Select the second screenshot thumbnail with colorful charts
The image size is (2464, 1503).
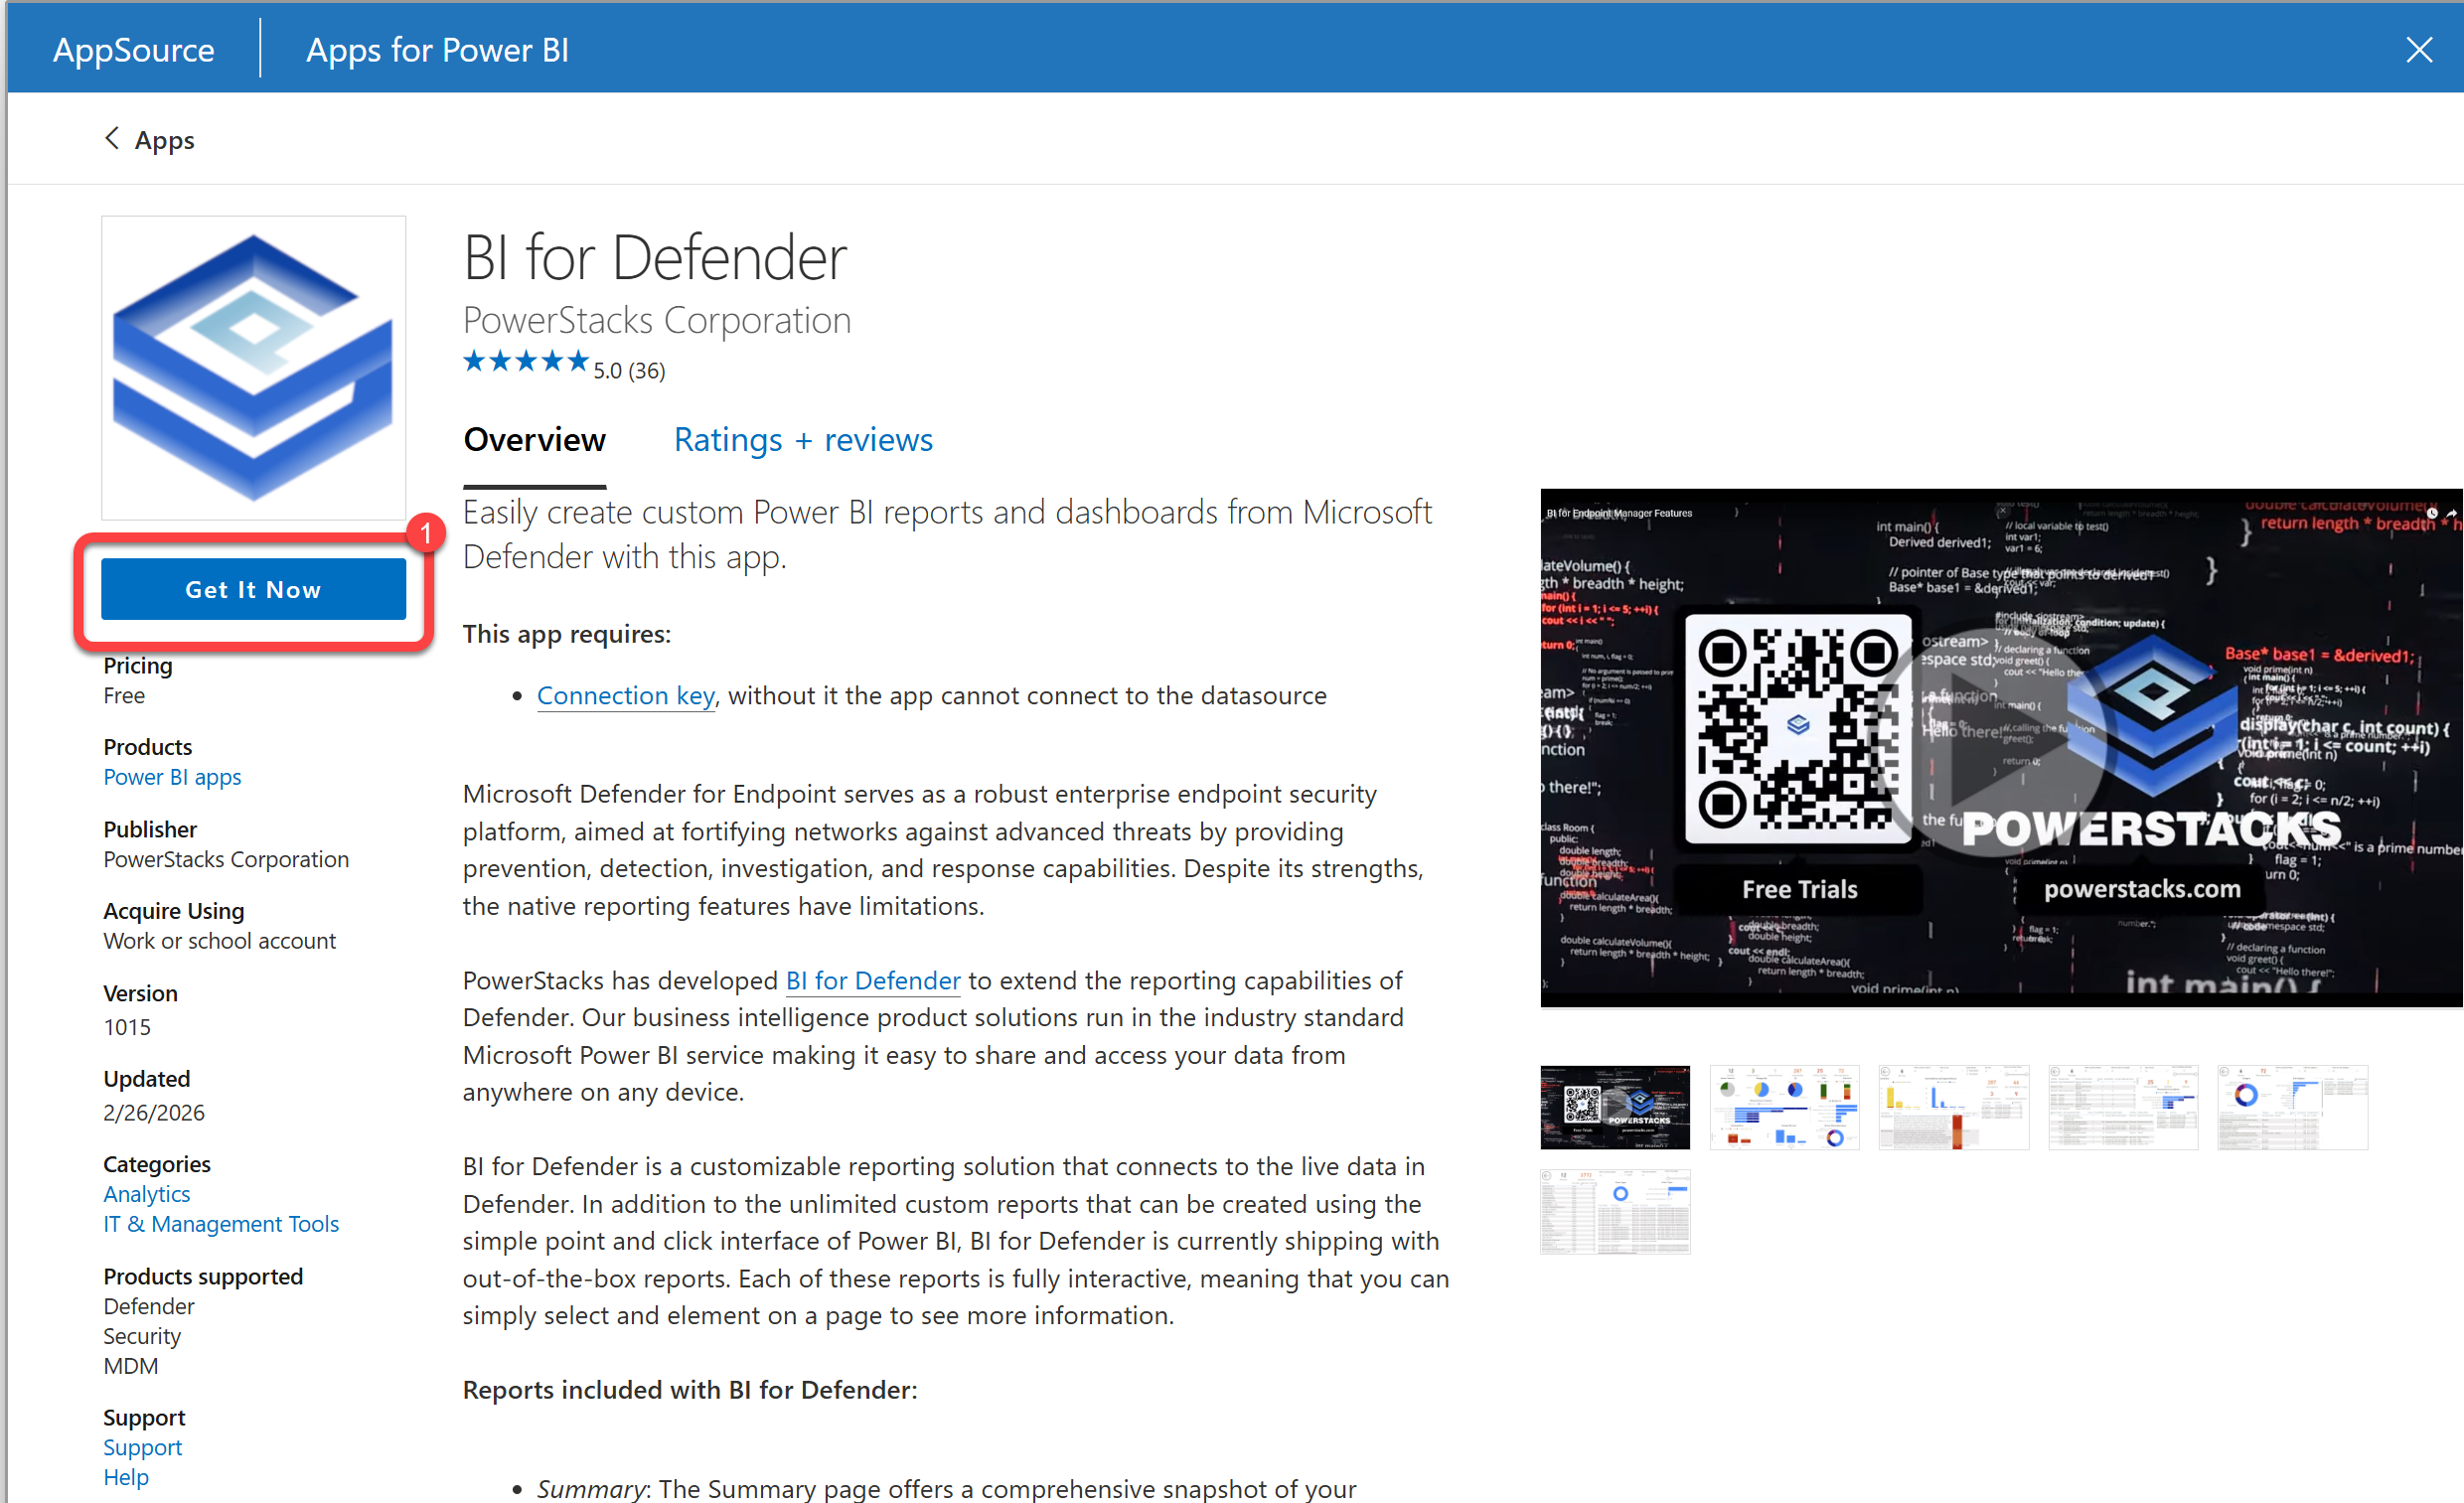pos(1784,1108)
